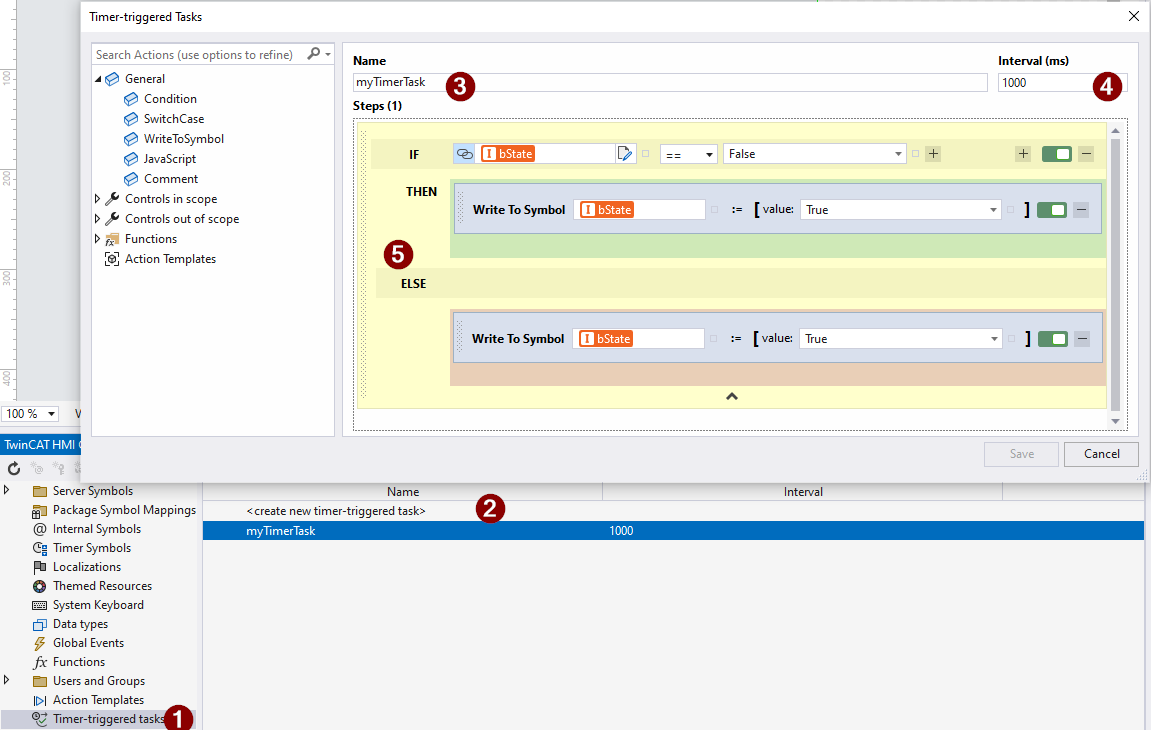Toggle the ELSE Write To Symbol switch
Image resolution: width=1151 pixels, height=730 pixels.
pos(1052,338)
